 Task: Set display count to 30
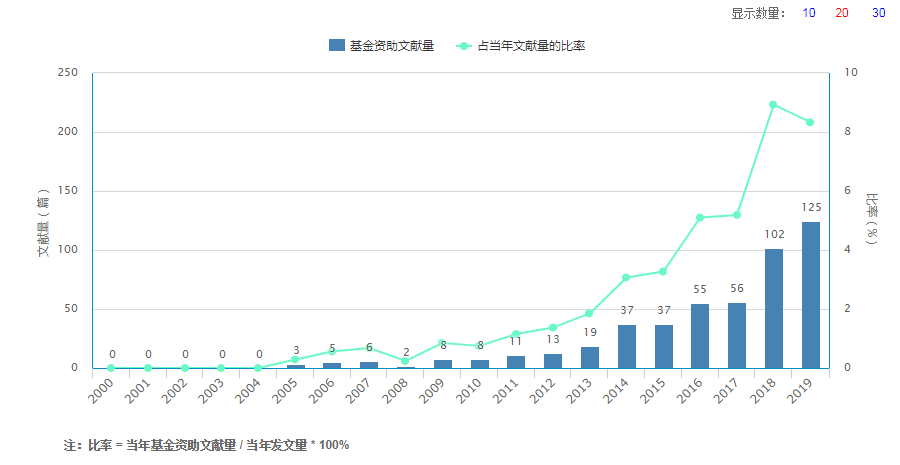click(x=878, y=13)
